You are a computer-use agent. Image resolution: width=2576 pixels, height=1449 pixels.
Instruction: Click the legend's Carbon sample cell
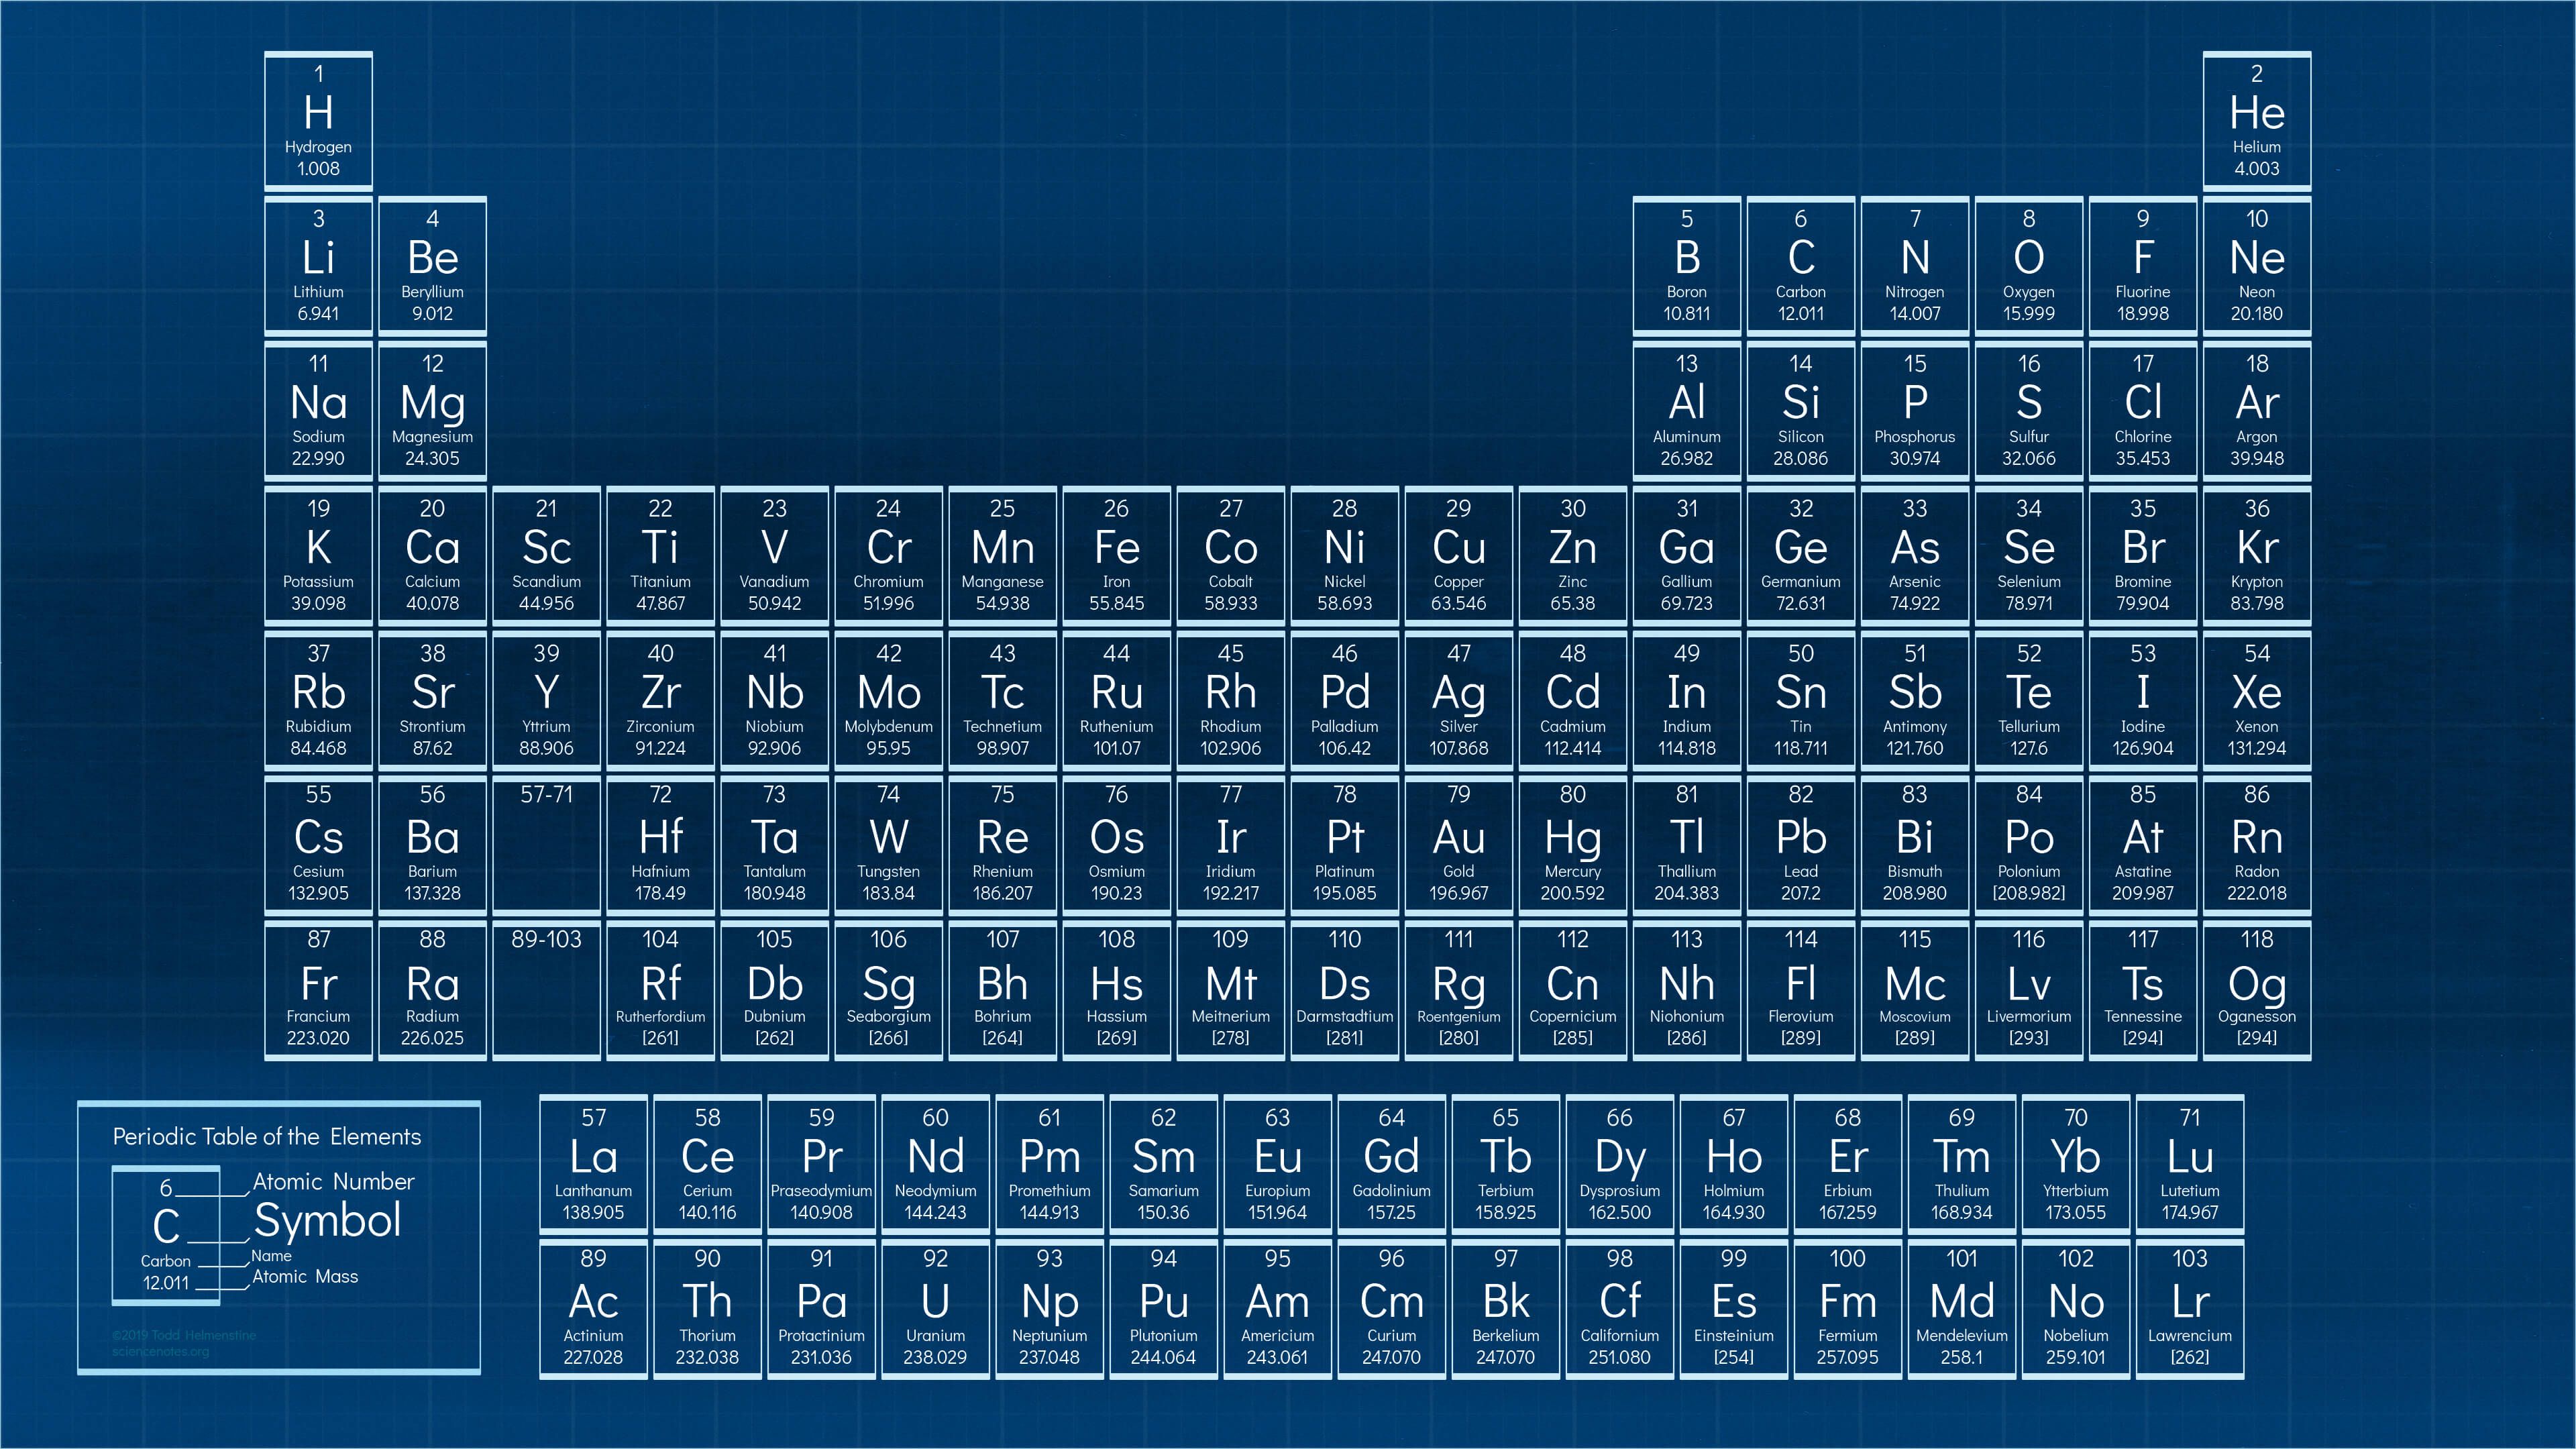(166, 1236)
